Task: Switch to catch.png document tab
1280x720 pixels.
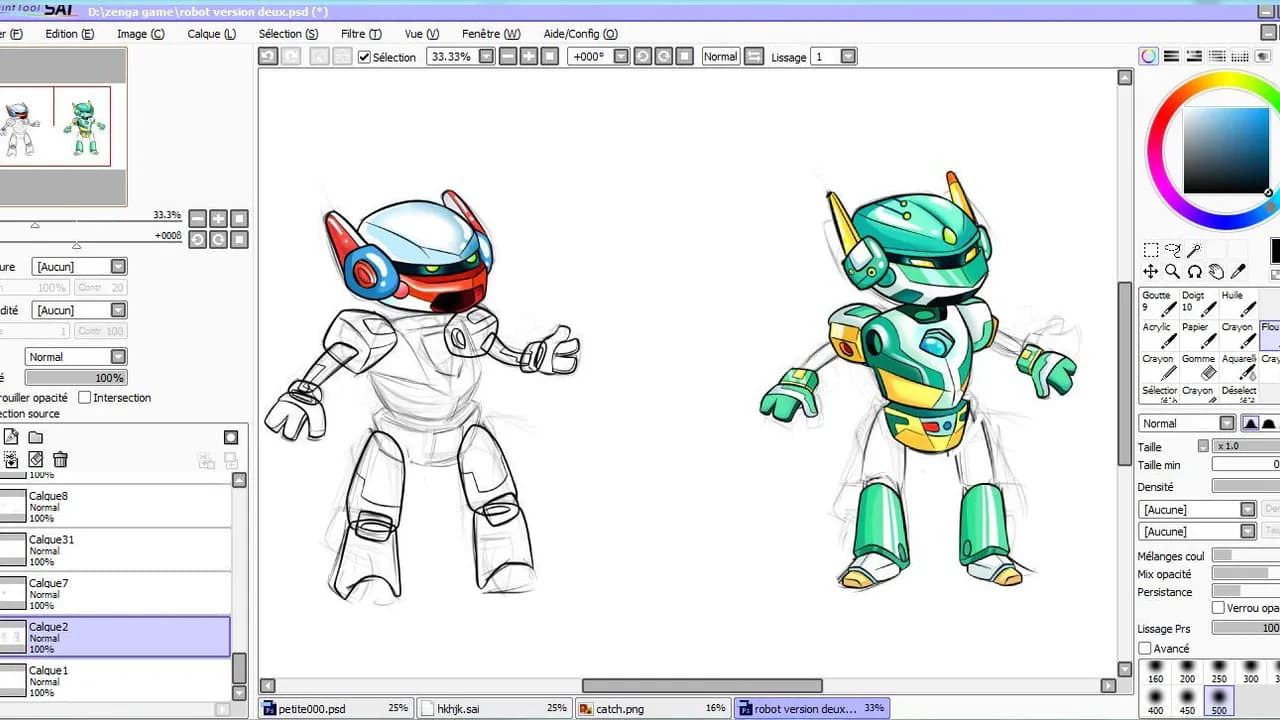Action: (653, 708)
